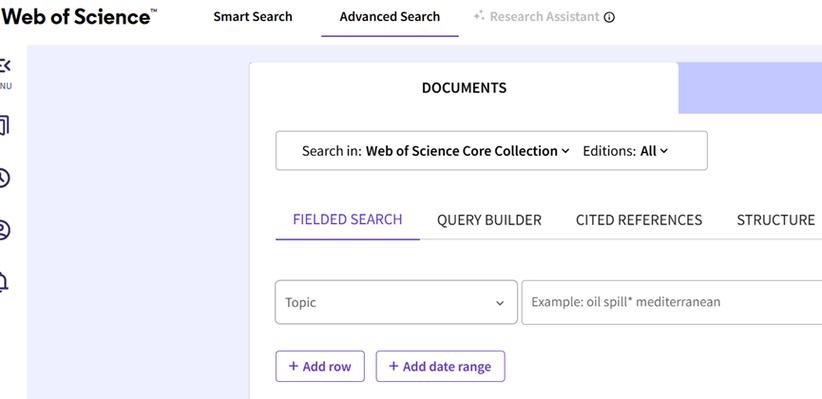
Task: Select the DOCUMENTS tab
Action: [464, 88]
